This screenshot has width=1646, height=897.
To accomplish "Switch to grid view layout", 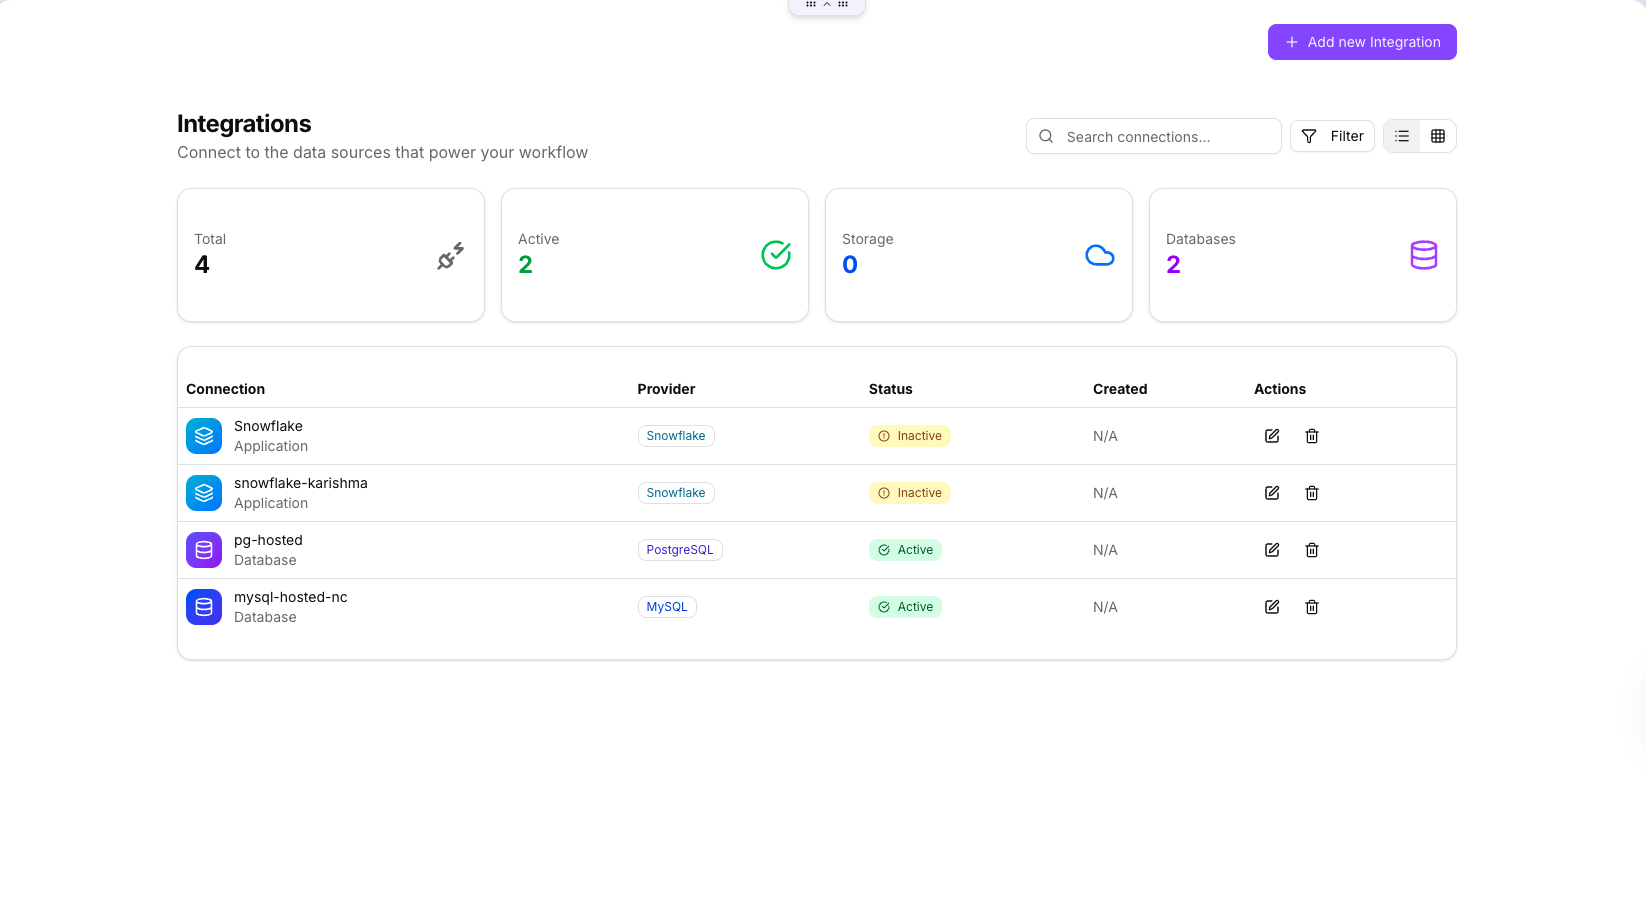I will point(1438,136).
